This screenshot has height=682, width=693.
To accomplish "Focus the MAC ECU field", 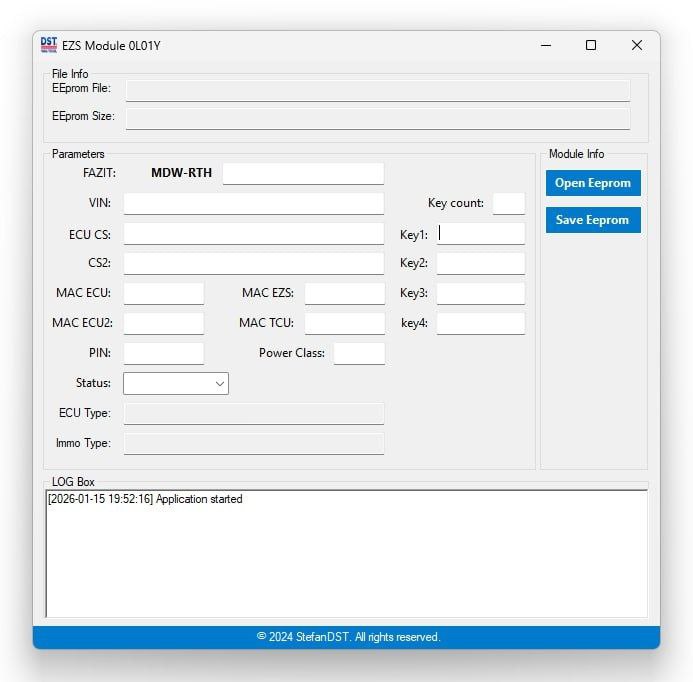I will click(x=163, y=294).
